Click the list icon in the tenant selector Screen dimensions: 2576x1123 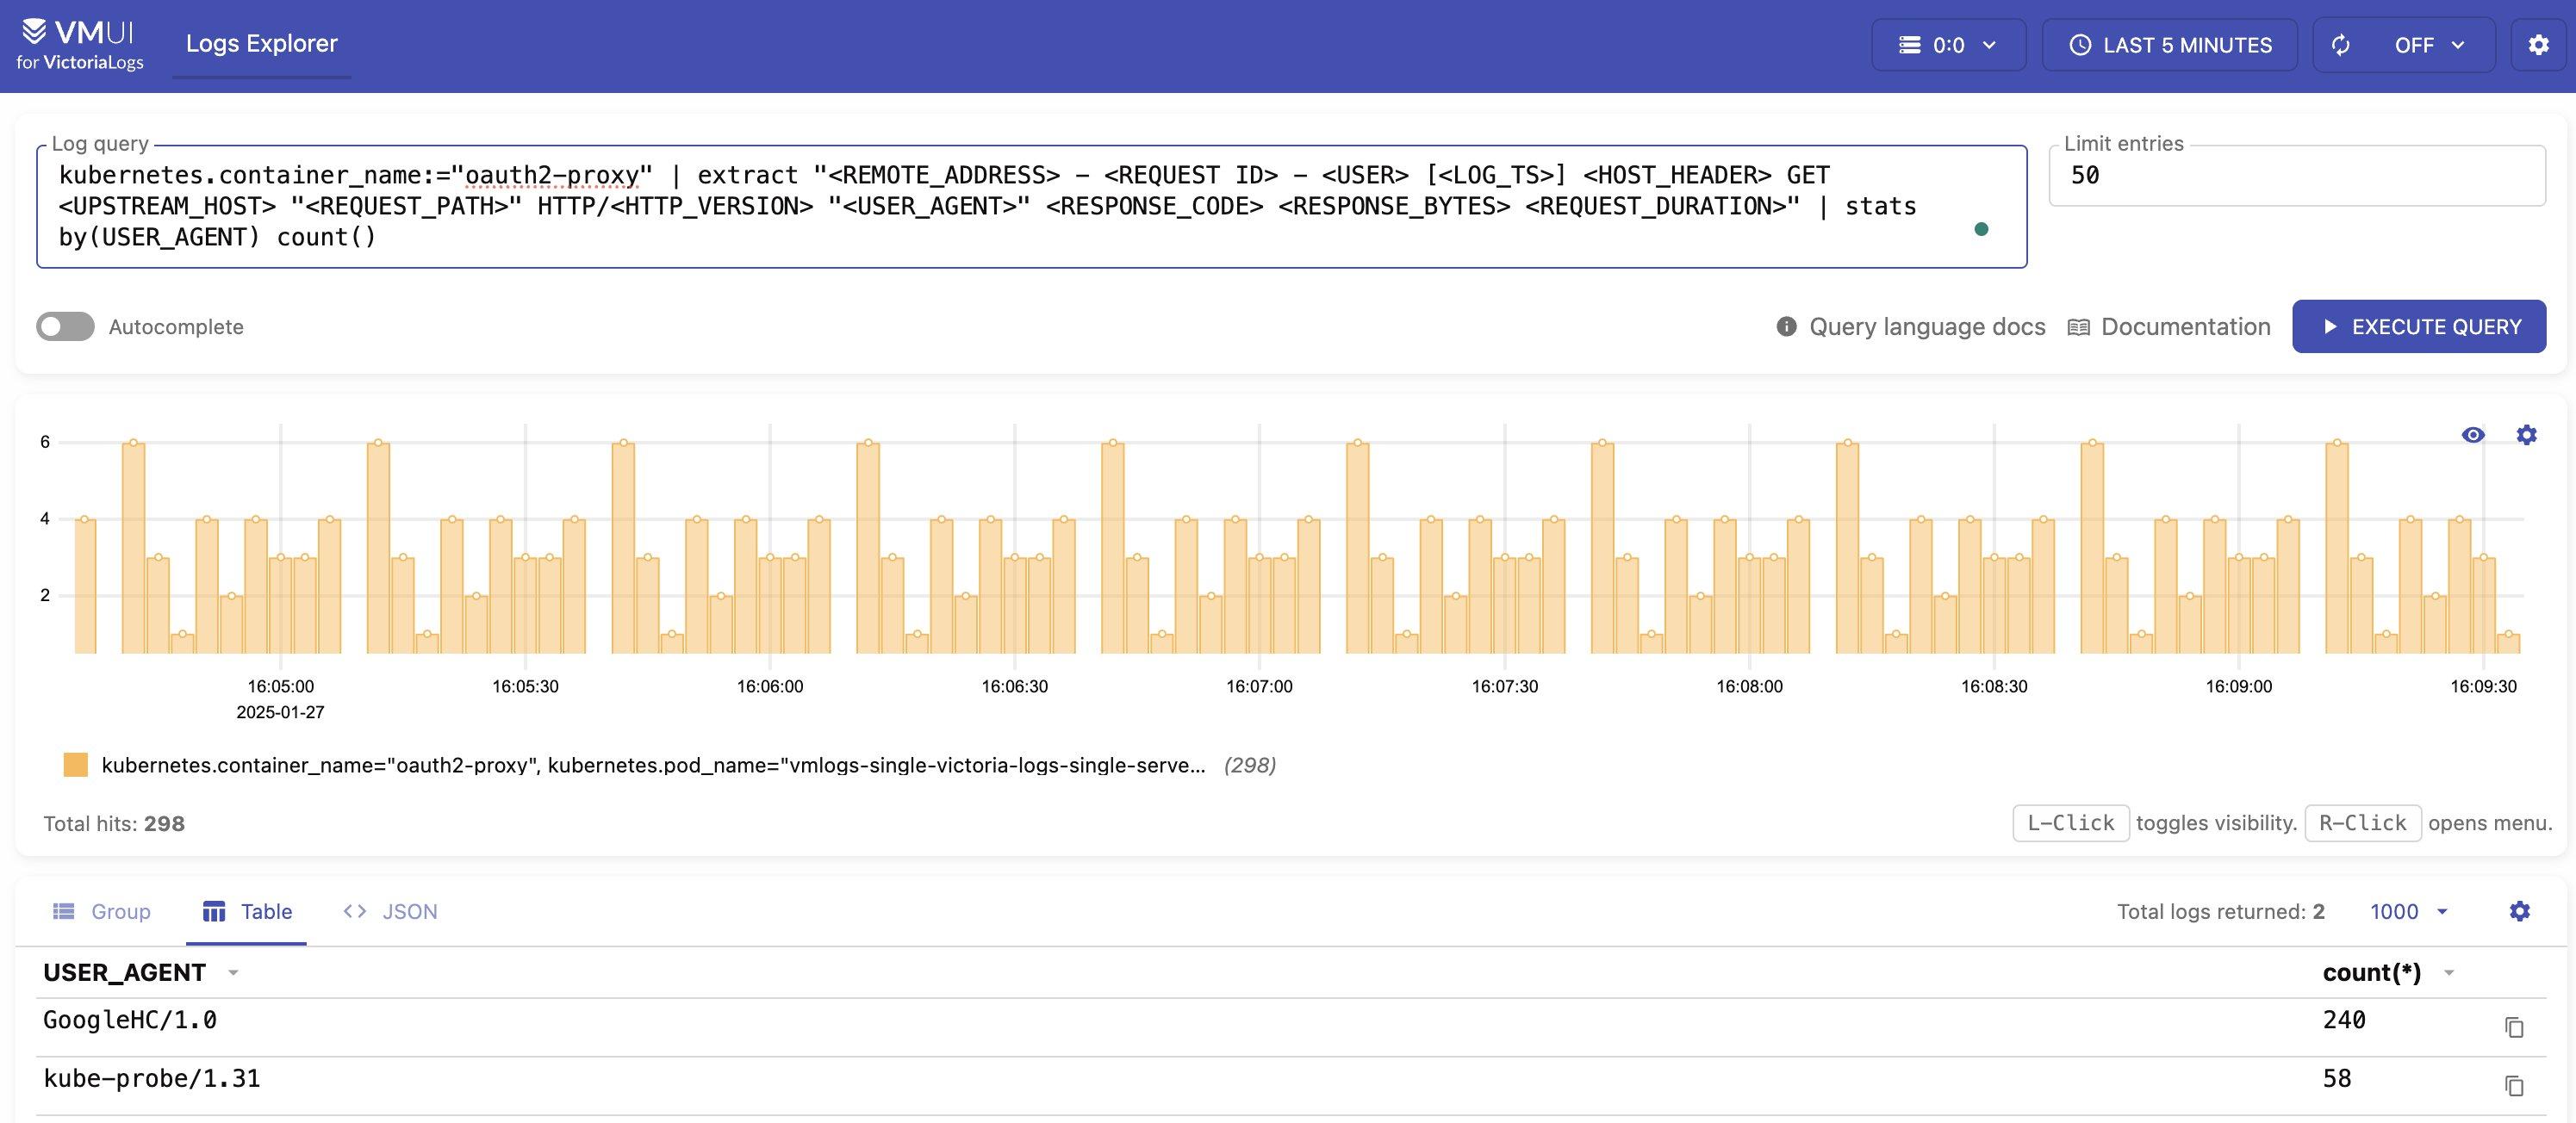[1910, 45]
